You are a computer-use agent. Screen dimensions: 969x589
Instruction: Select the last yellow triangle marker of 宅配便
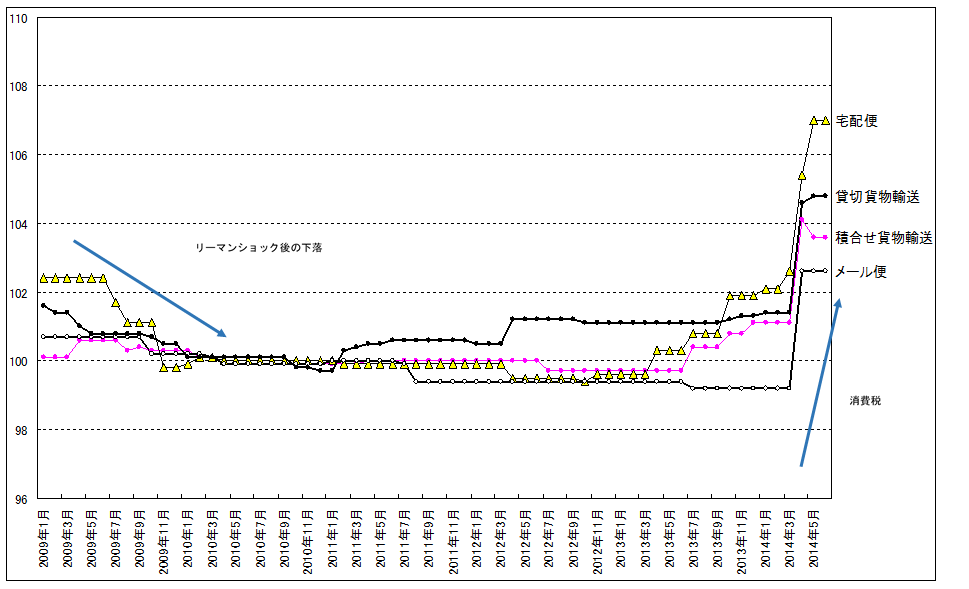click(x=825, y=120)
